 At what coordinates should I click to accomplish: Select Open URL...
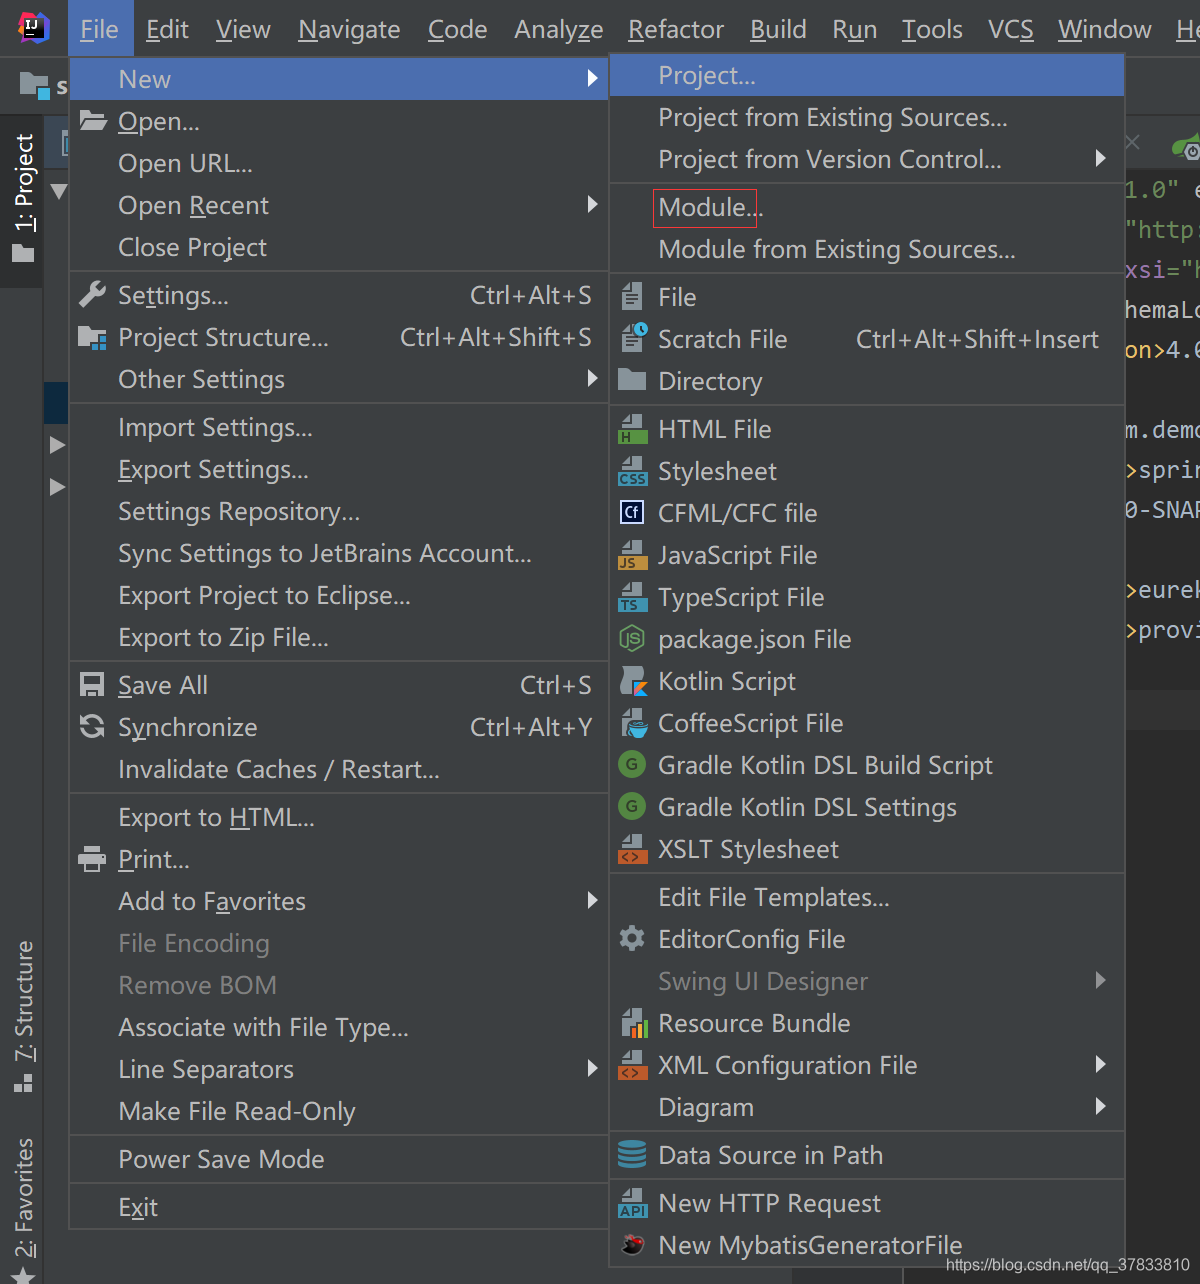click(339, 163)
